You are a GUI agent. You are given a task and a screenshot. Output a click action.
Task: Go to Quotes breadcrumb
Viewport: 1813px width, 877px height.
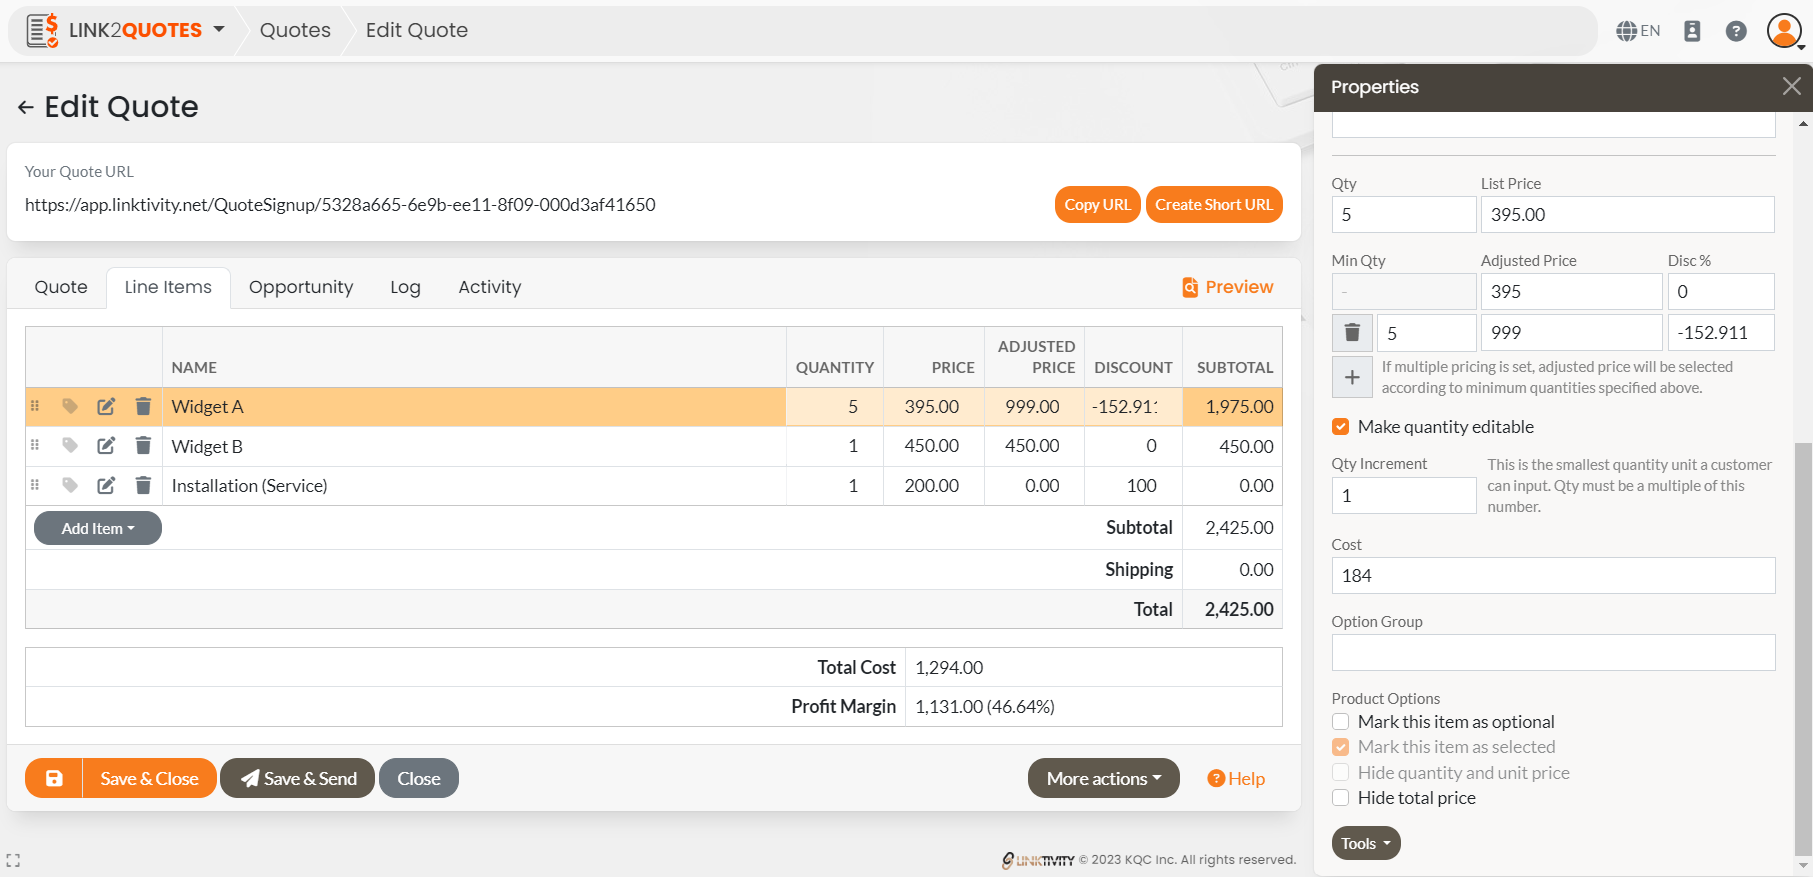coord(295,30)
